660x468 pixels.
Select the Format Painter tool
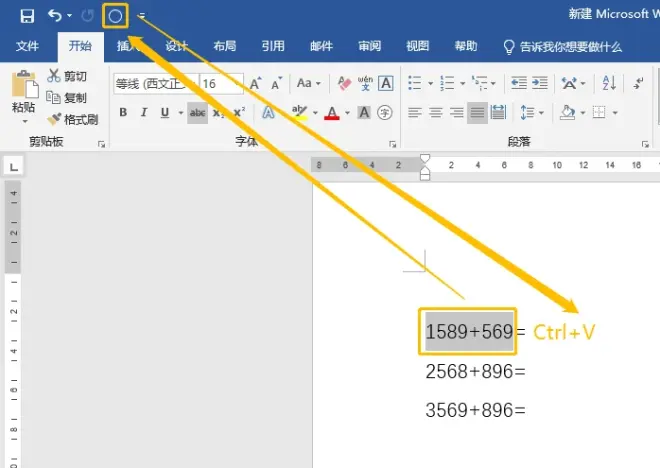72,119
